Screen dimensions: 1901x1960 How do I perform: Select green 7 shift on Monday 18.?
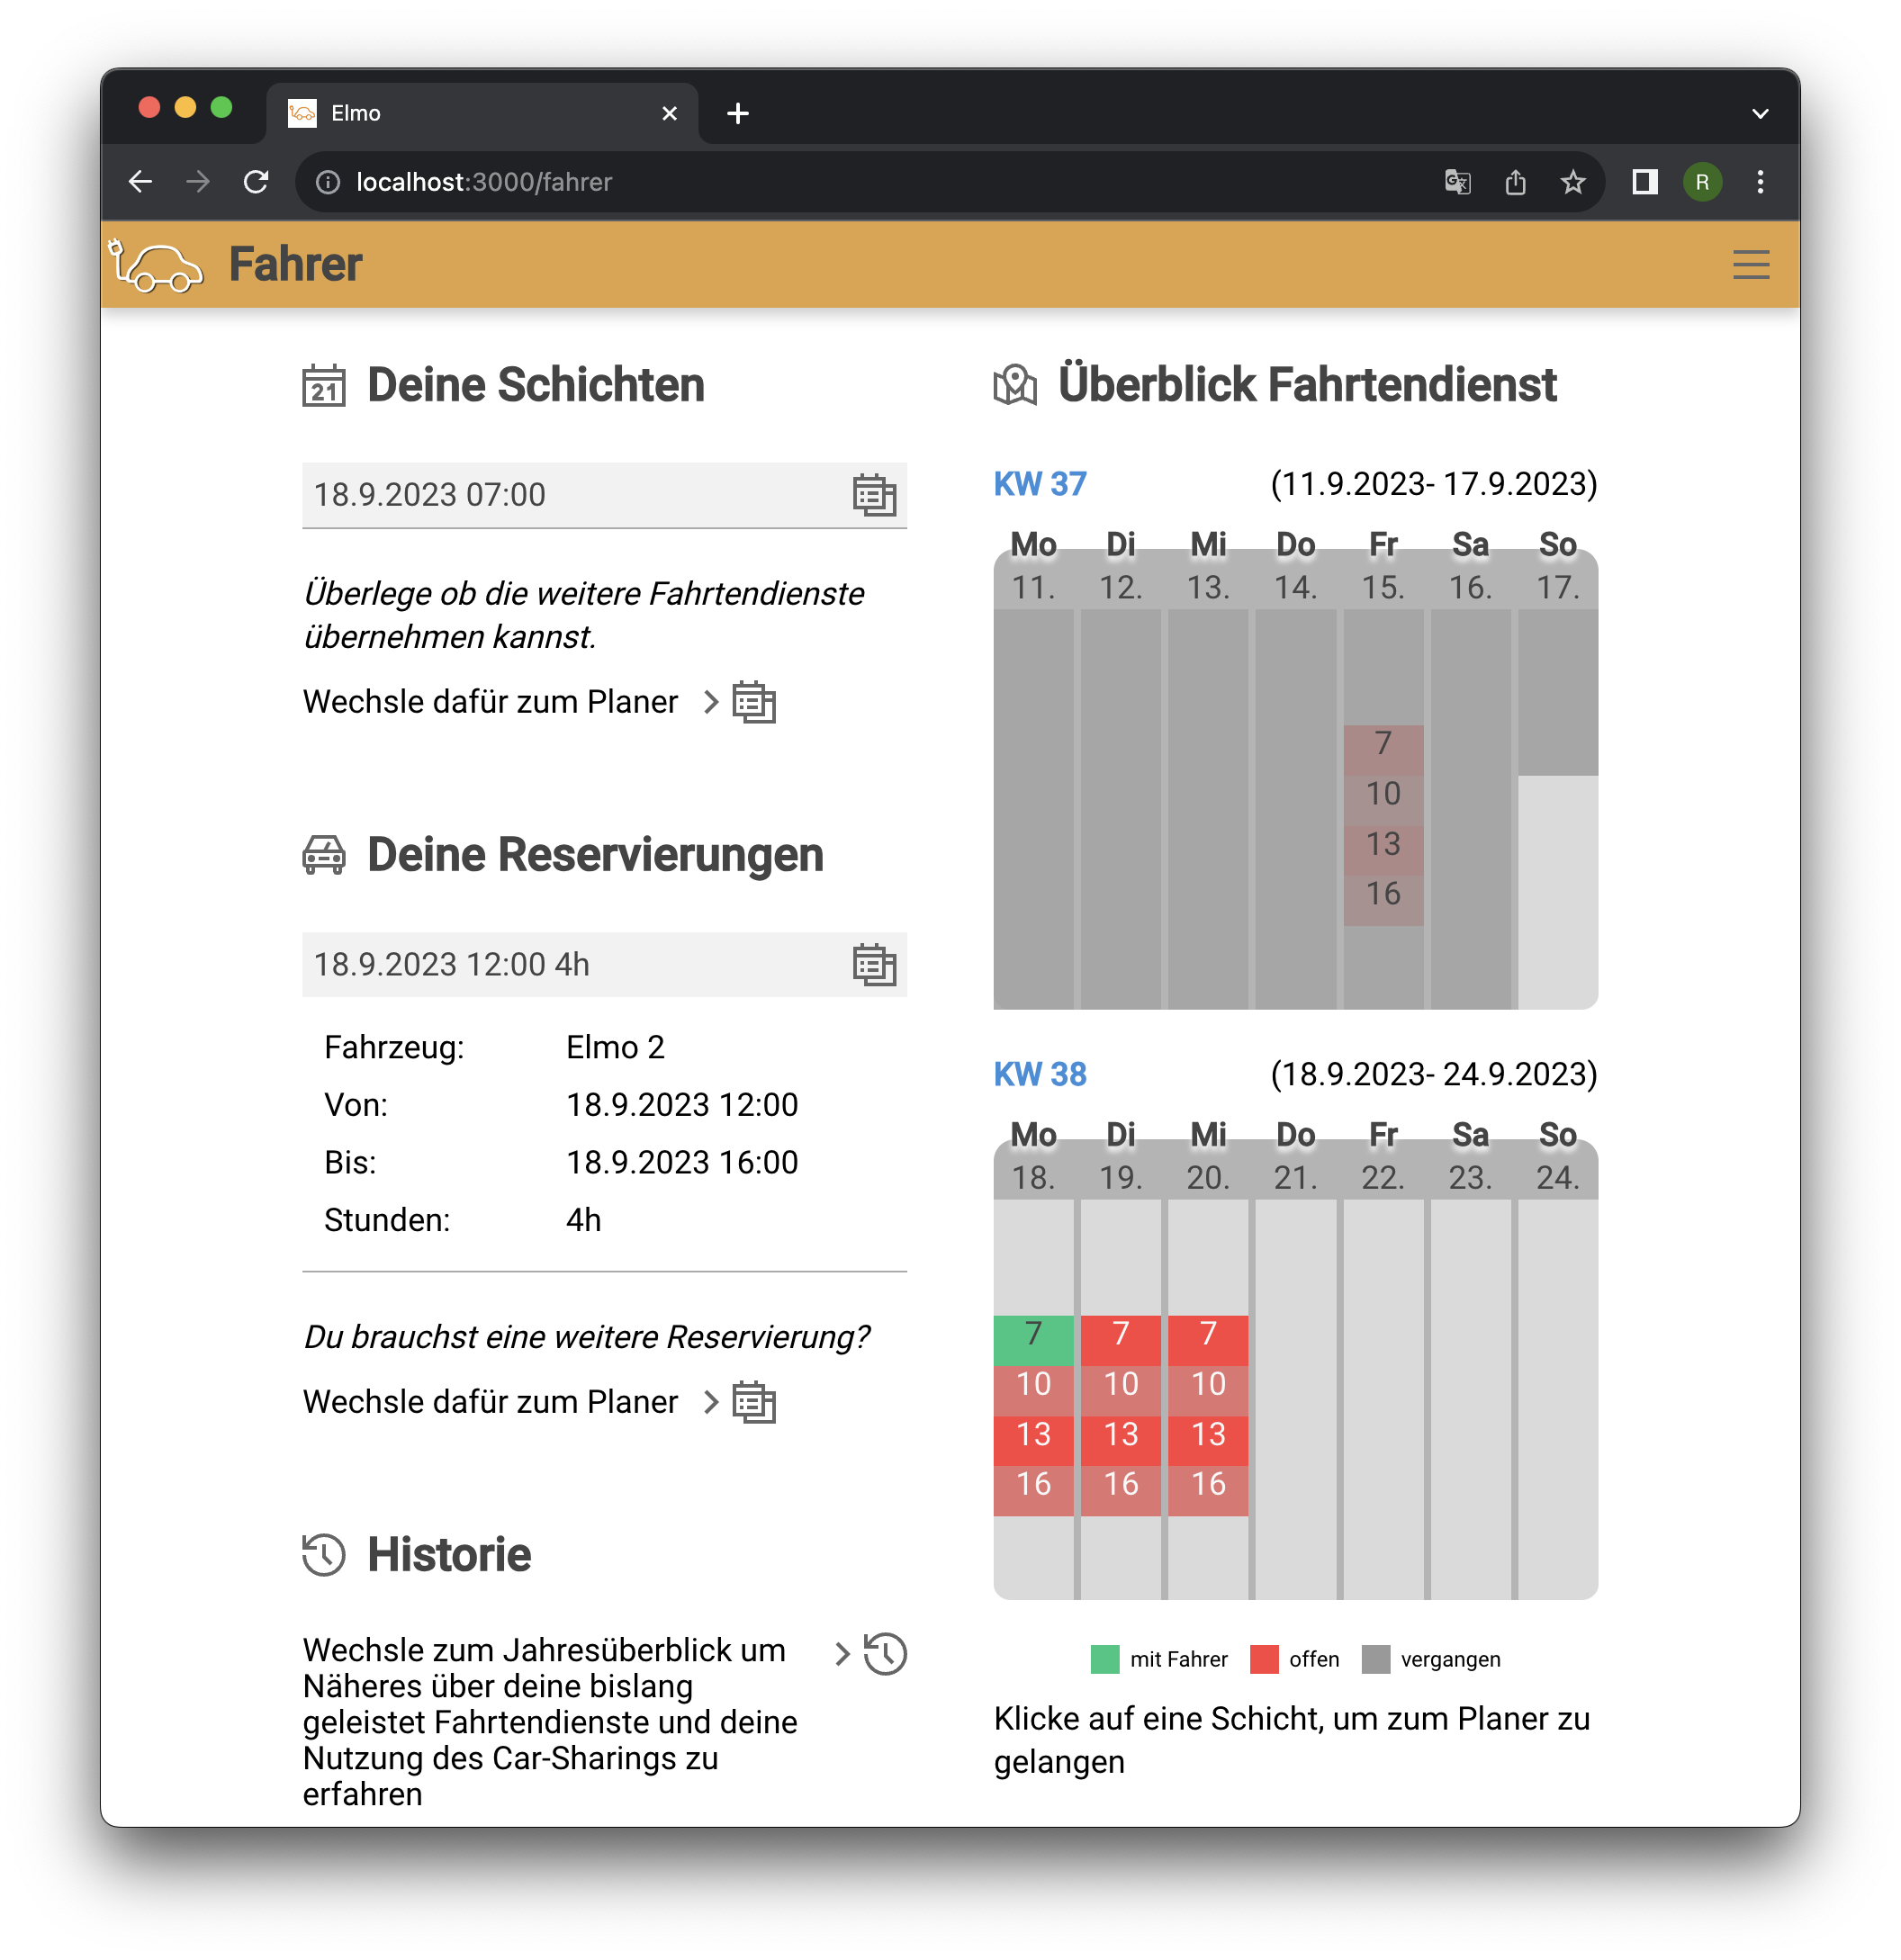1033,1340
